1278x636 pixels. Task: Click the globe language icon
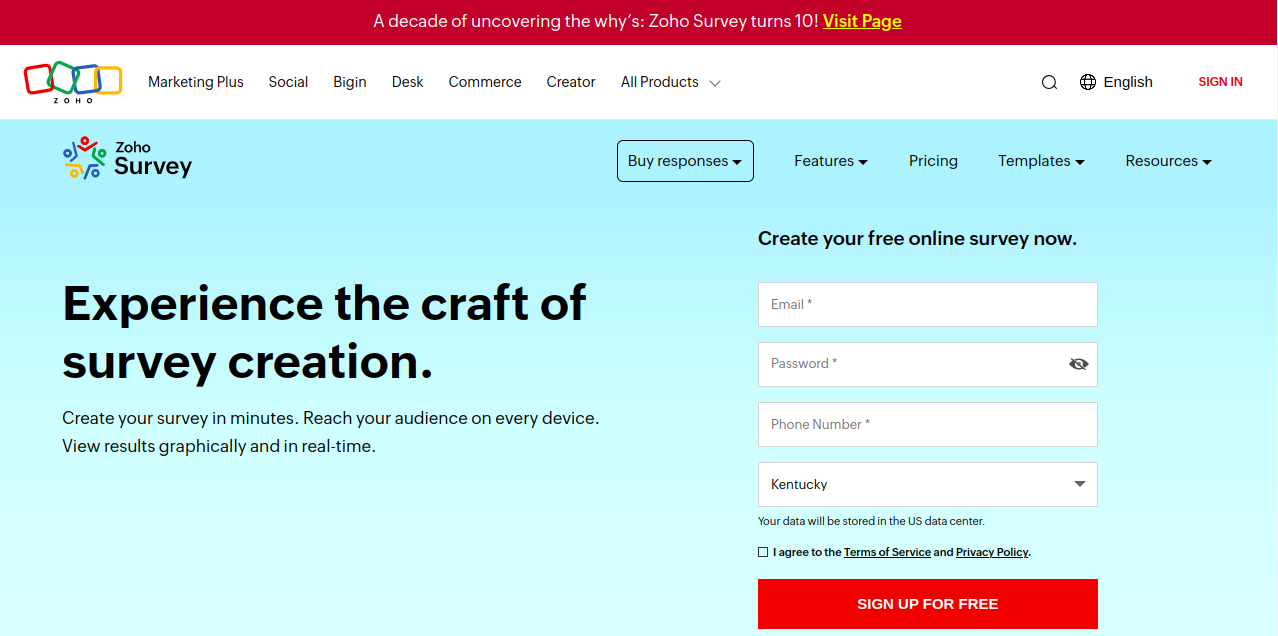click(x=1088, y=82)
